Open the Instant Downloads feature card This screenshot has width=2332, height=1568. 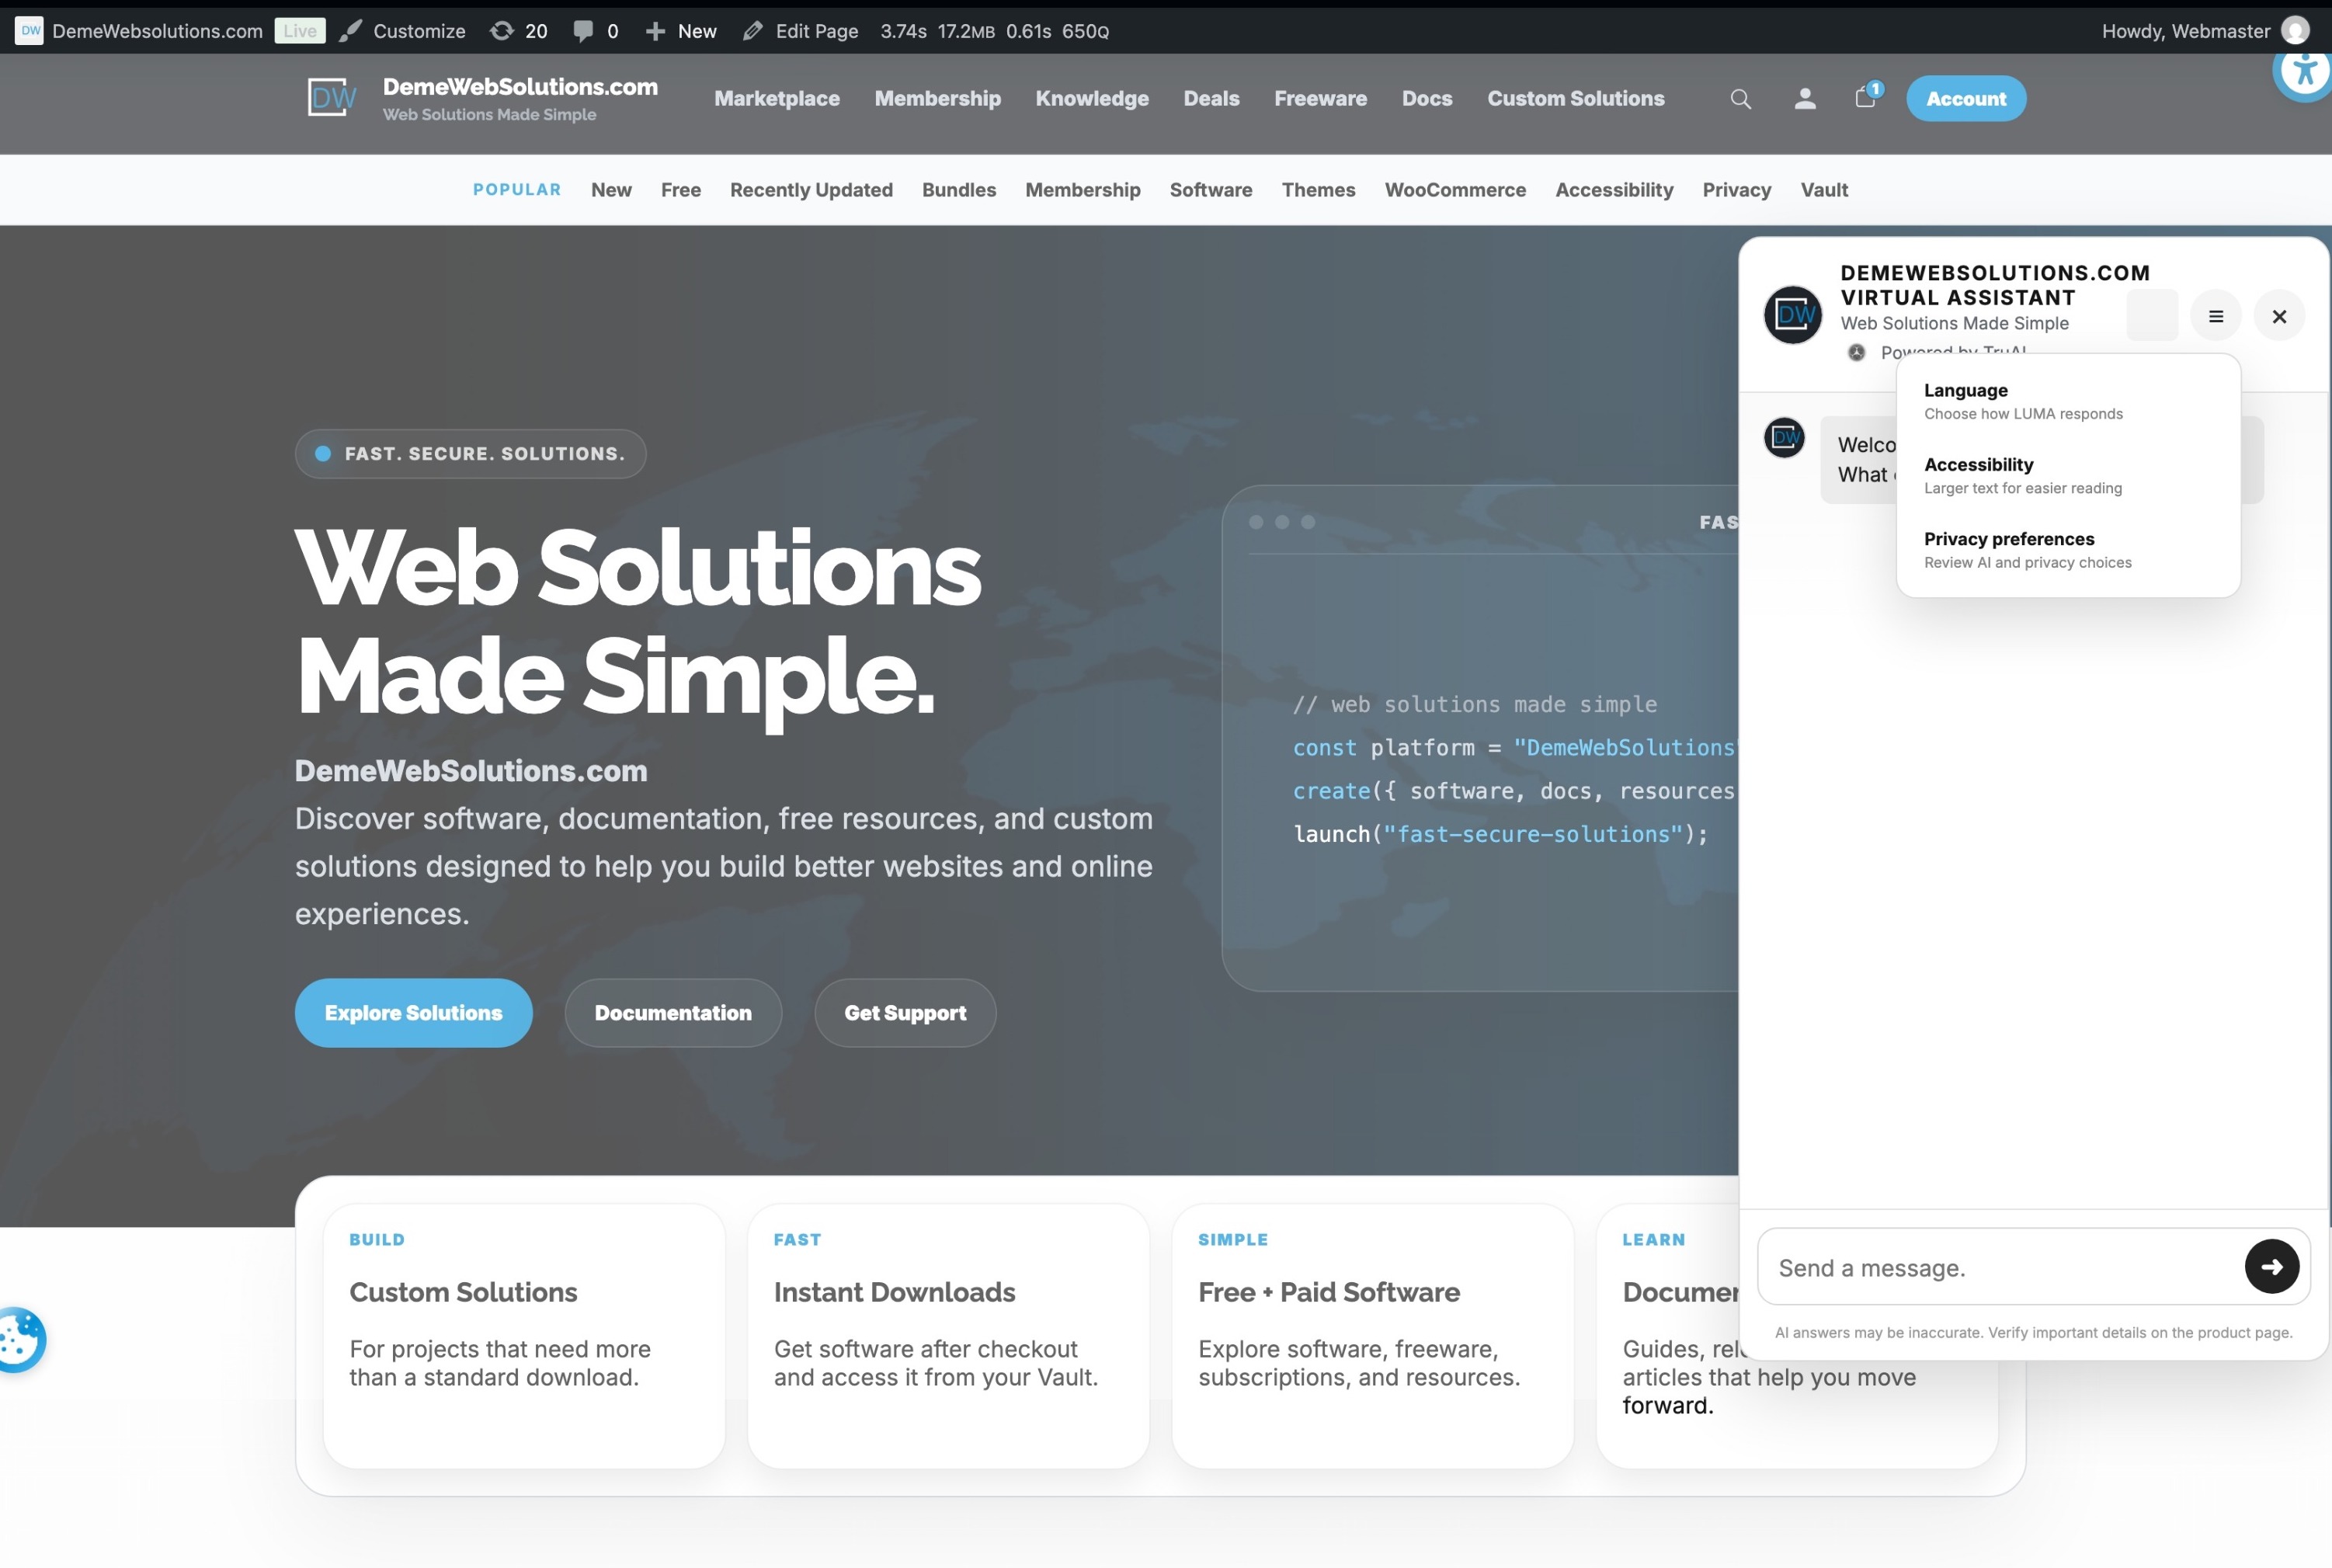[x=948, y=1335]
